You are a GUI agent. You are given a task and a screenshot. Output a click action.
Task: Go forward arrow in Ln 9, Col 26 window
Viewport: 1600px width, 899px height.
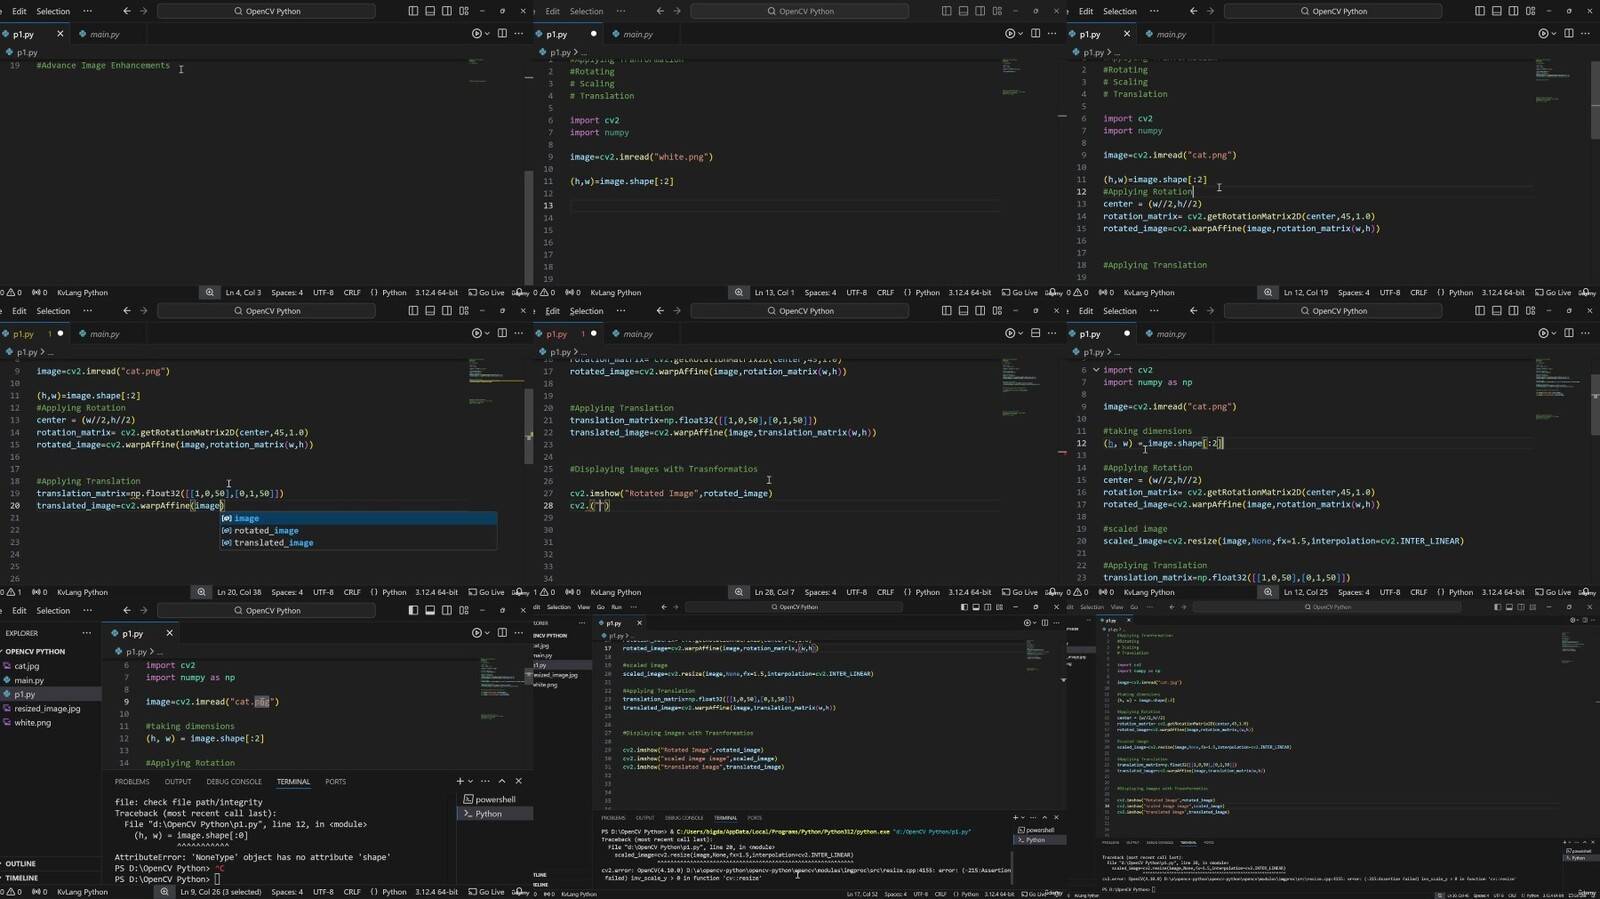tap(143, 610)
